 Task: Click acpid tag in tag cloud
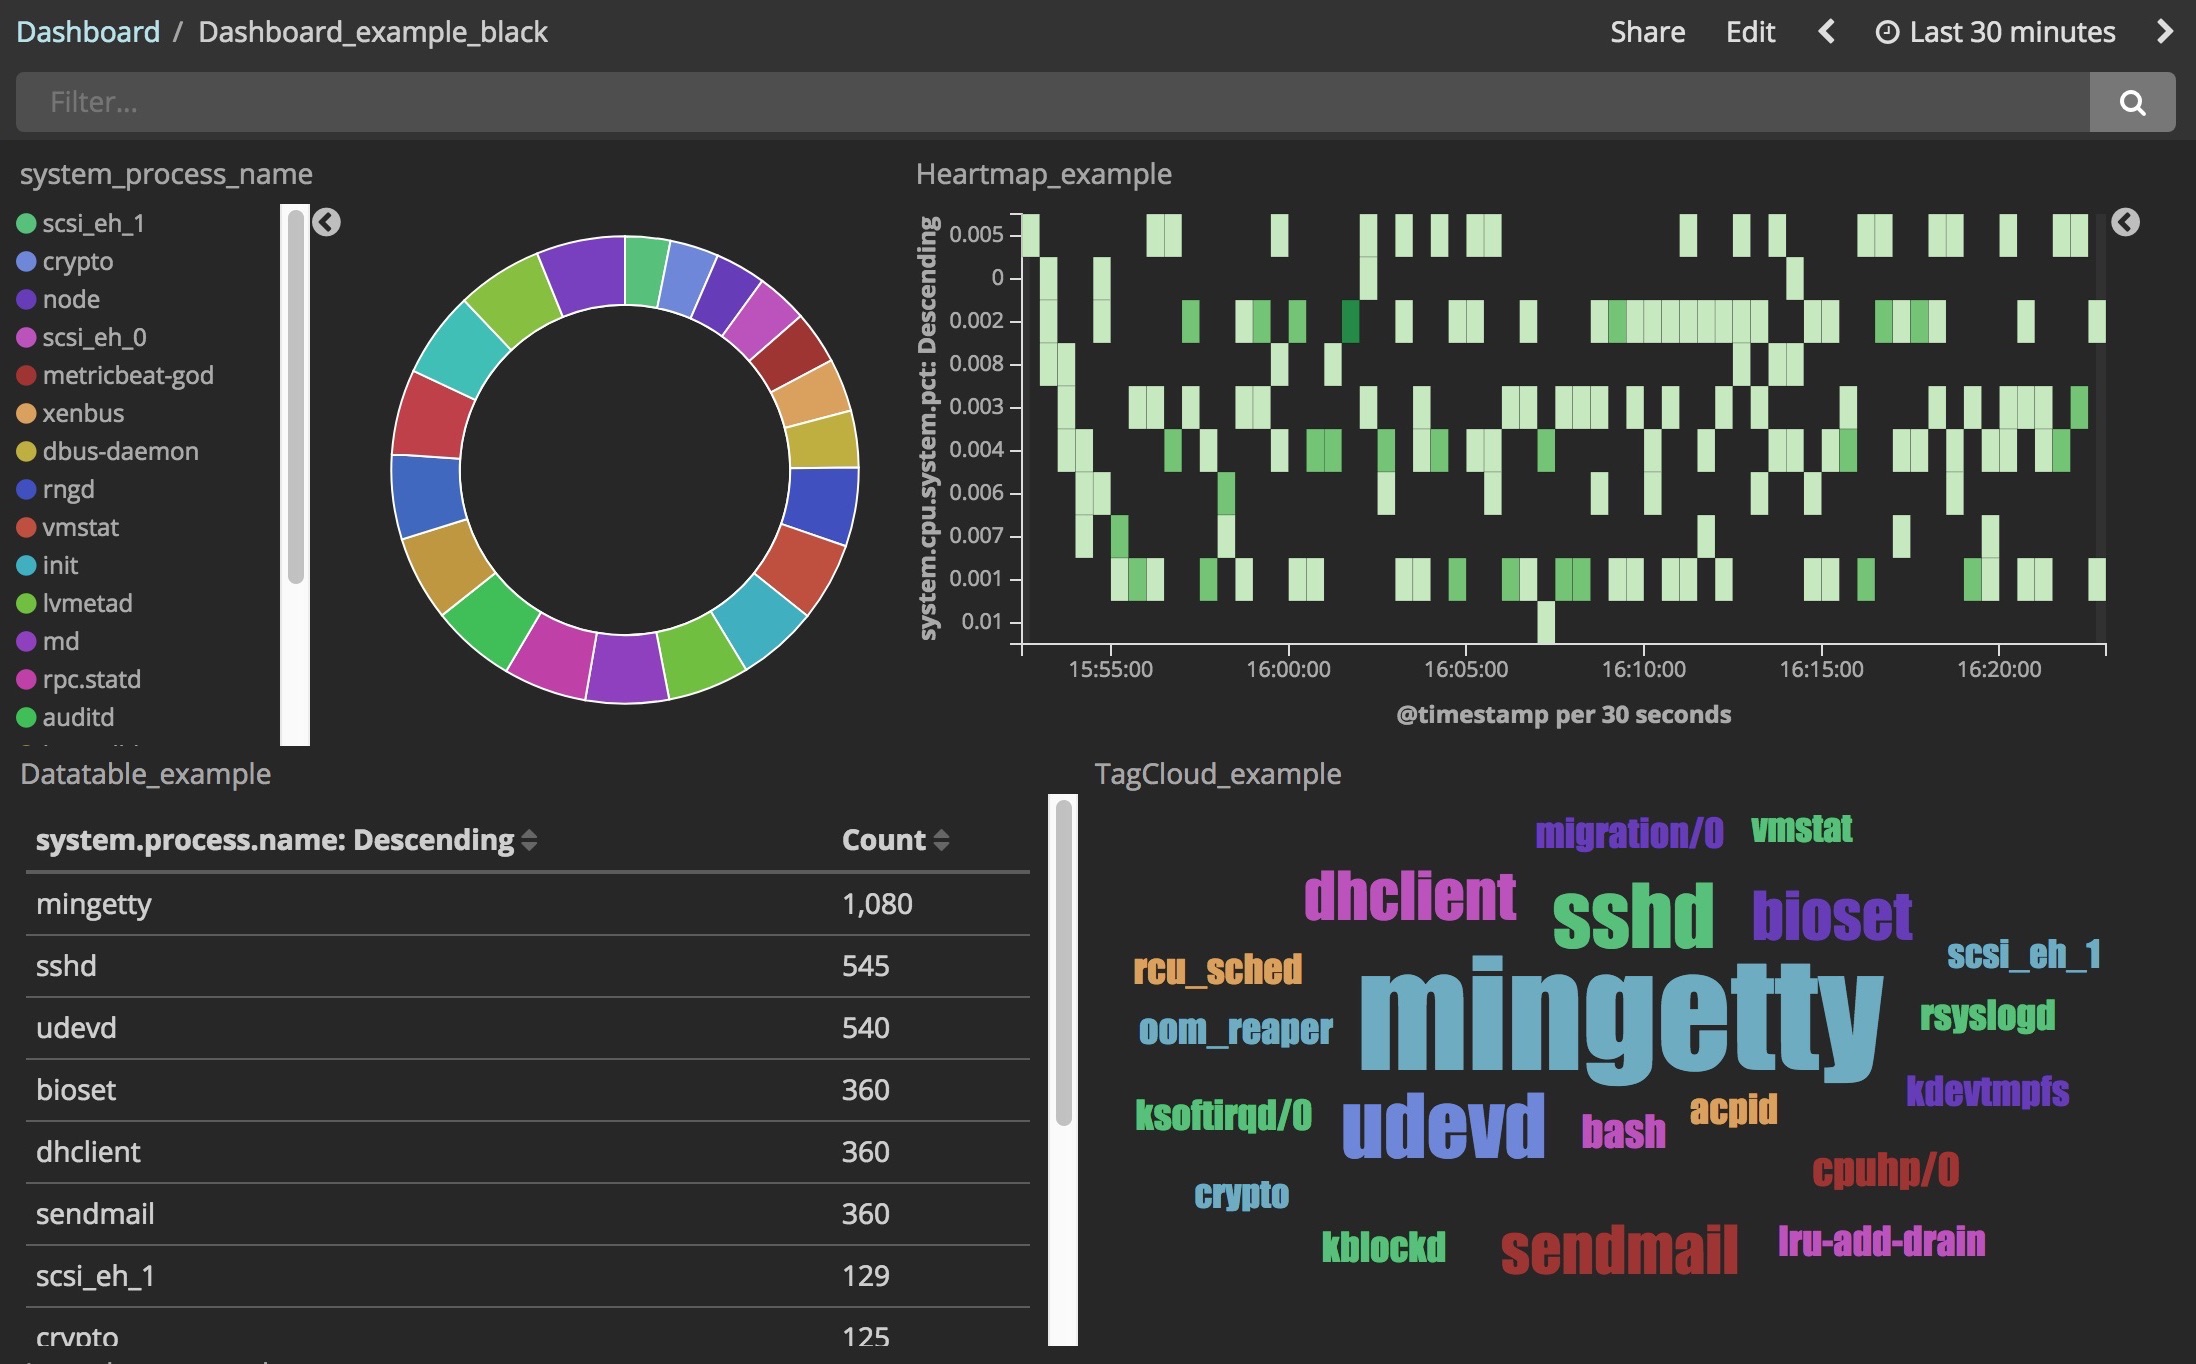[1733, 1110]
